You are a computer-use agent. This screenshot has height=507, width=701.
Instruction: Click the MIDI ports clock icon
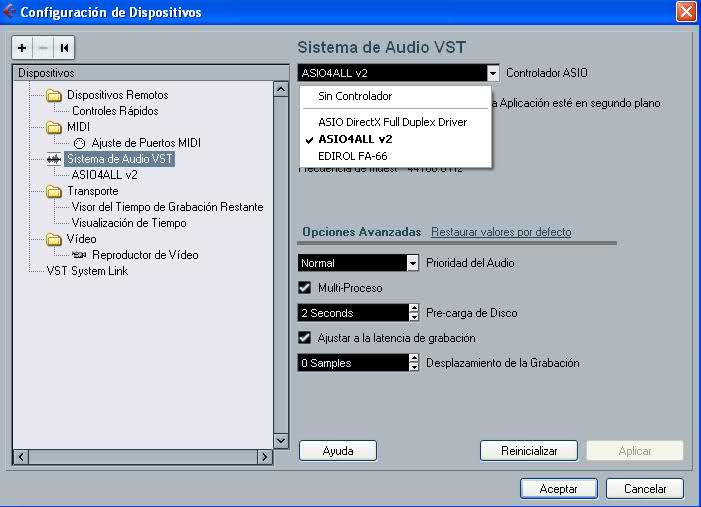(80, 144)
